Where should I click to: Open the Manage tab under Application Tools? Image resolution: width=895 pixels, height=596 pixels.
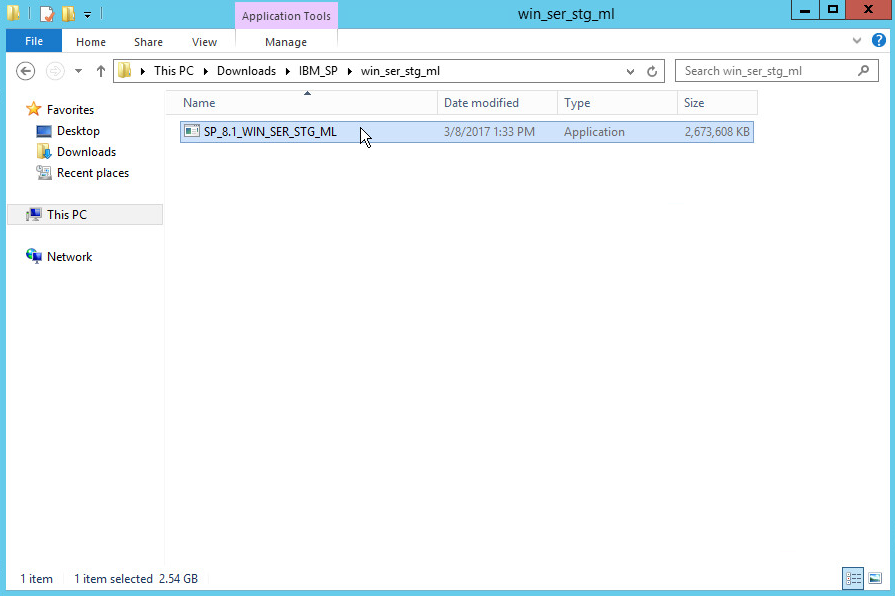click(286, 42)
